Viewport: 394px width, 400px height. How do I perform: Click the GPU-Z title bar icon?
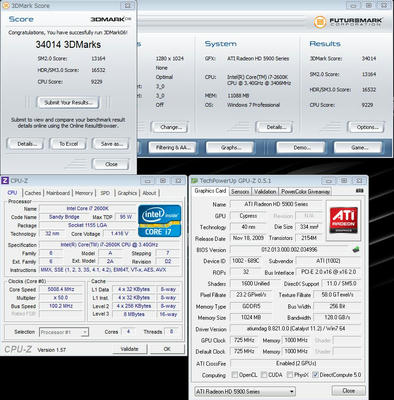pyautogui.click(x=194, y=181)
